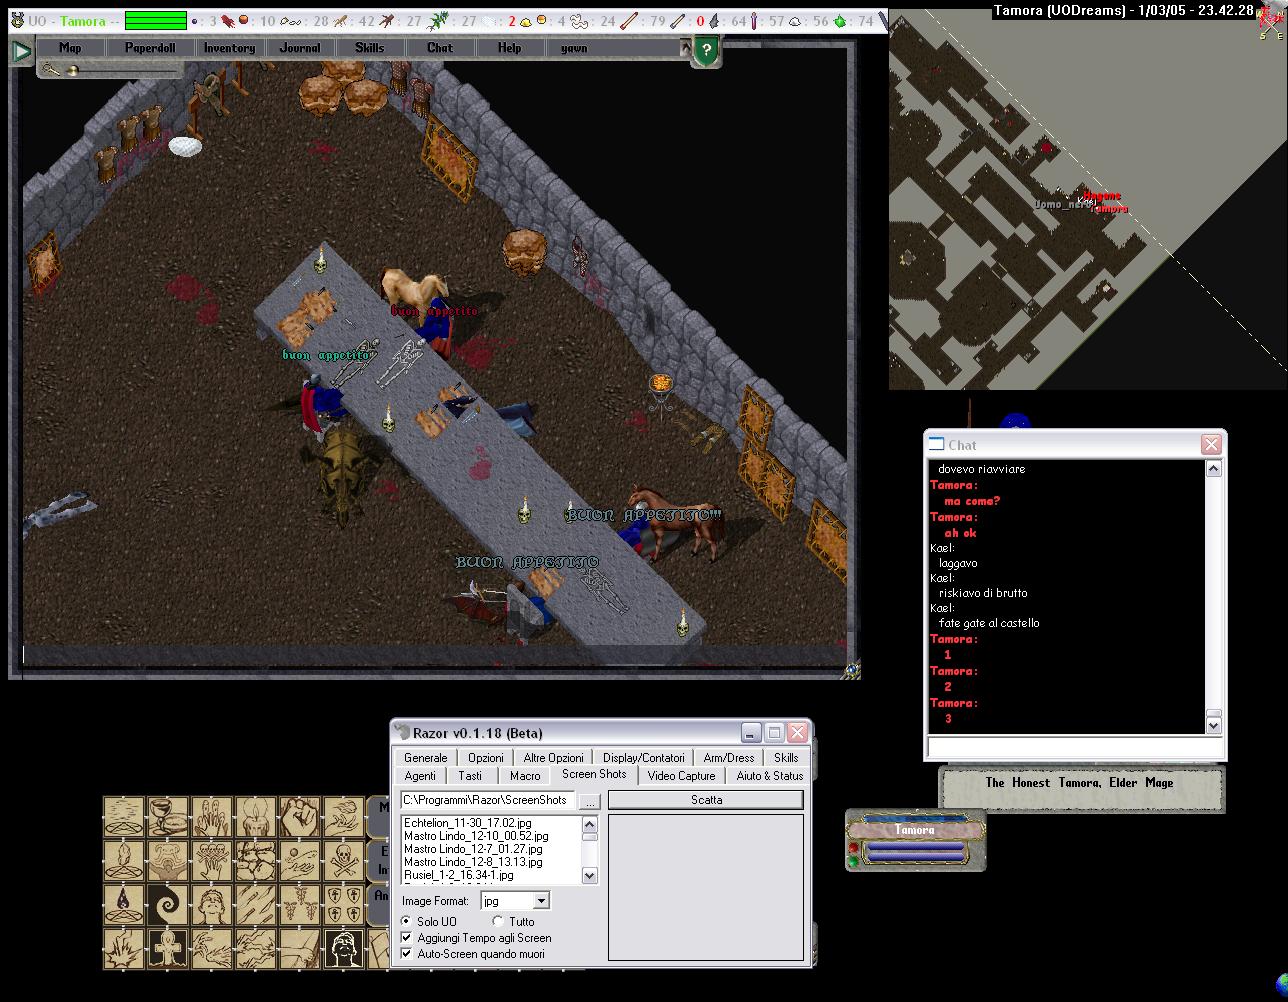Screen dimensions: 1288x1002
Task: Cast the explosion burst spell icon
Action: tap(124, 949)
